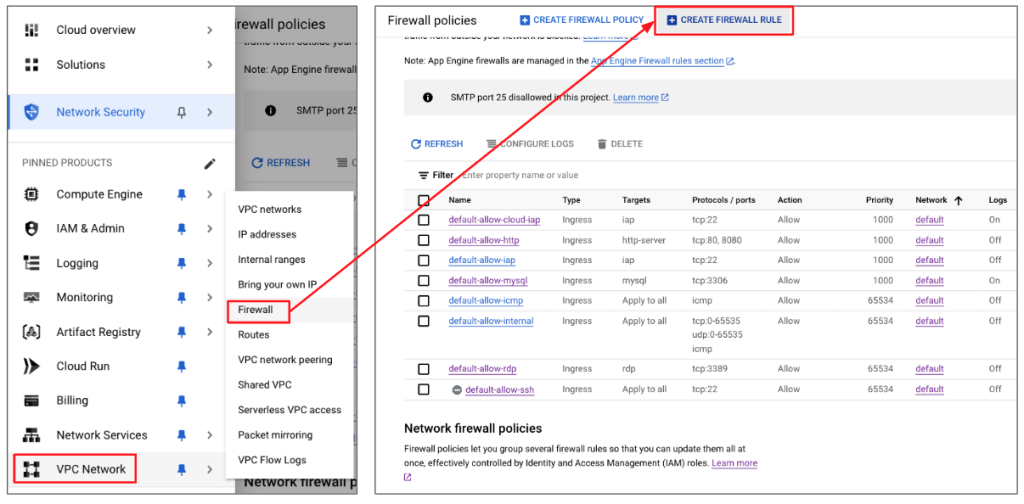Click the Billing card icon
Image resolution: width=1024 pixels, height=504 pixels.
31,400
